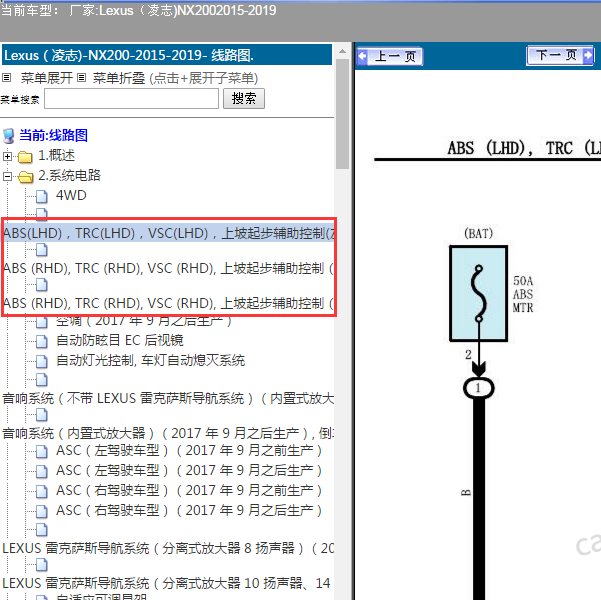
Task: Open 音响系统（不带 LEXUS 雷克萨斯导航系统）entry
Action: click(168, 398)
